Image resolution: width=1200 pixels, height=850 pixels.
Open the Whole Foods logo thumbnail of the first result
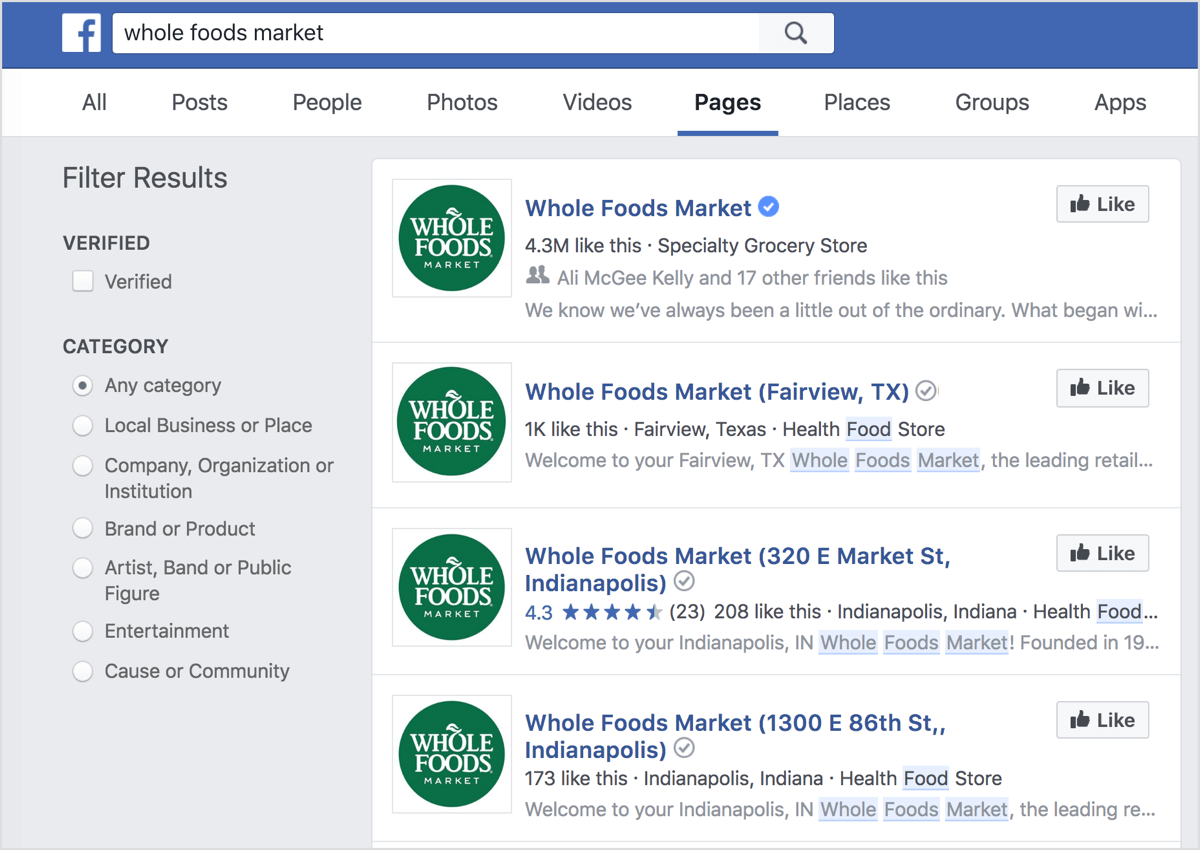pyautogui.click(x=452, y=238)
